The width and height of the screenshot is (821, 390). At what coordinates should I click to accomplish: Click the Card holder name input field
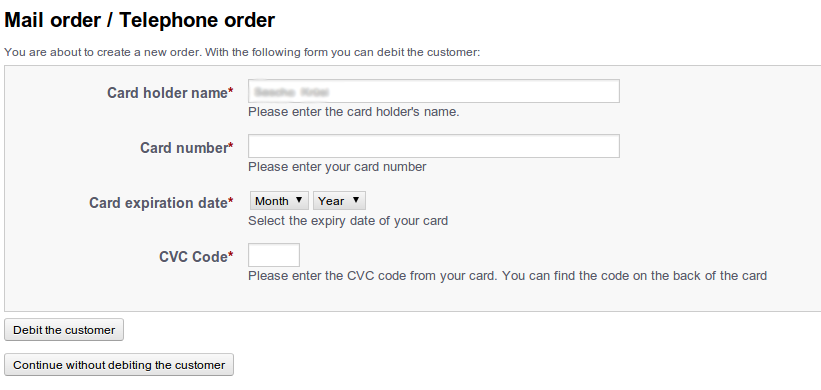click(434, 91)
